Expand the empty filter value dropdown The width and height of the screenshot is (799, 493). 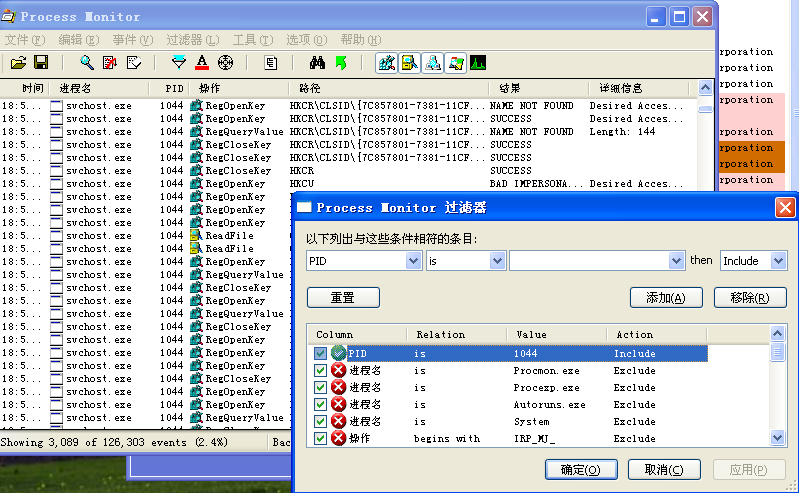[676, 261]
